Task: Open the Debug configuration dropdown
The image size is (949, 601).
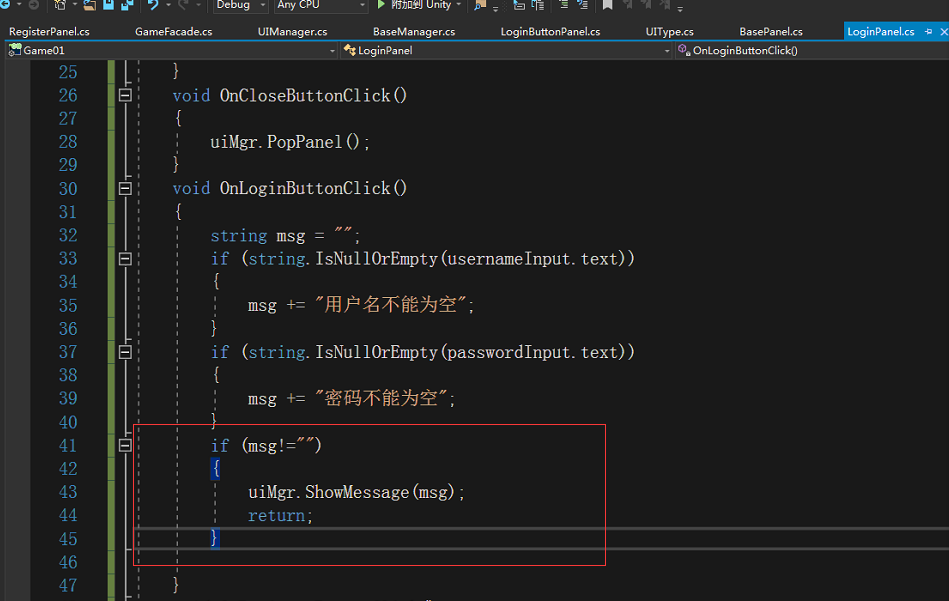Action: [x=240, y=5]
